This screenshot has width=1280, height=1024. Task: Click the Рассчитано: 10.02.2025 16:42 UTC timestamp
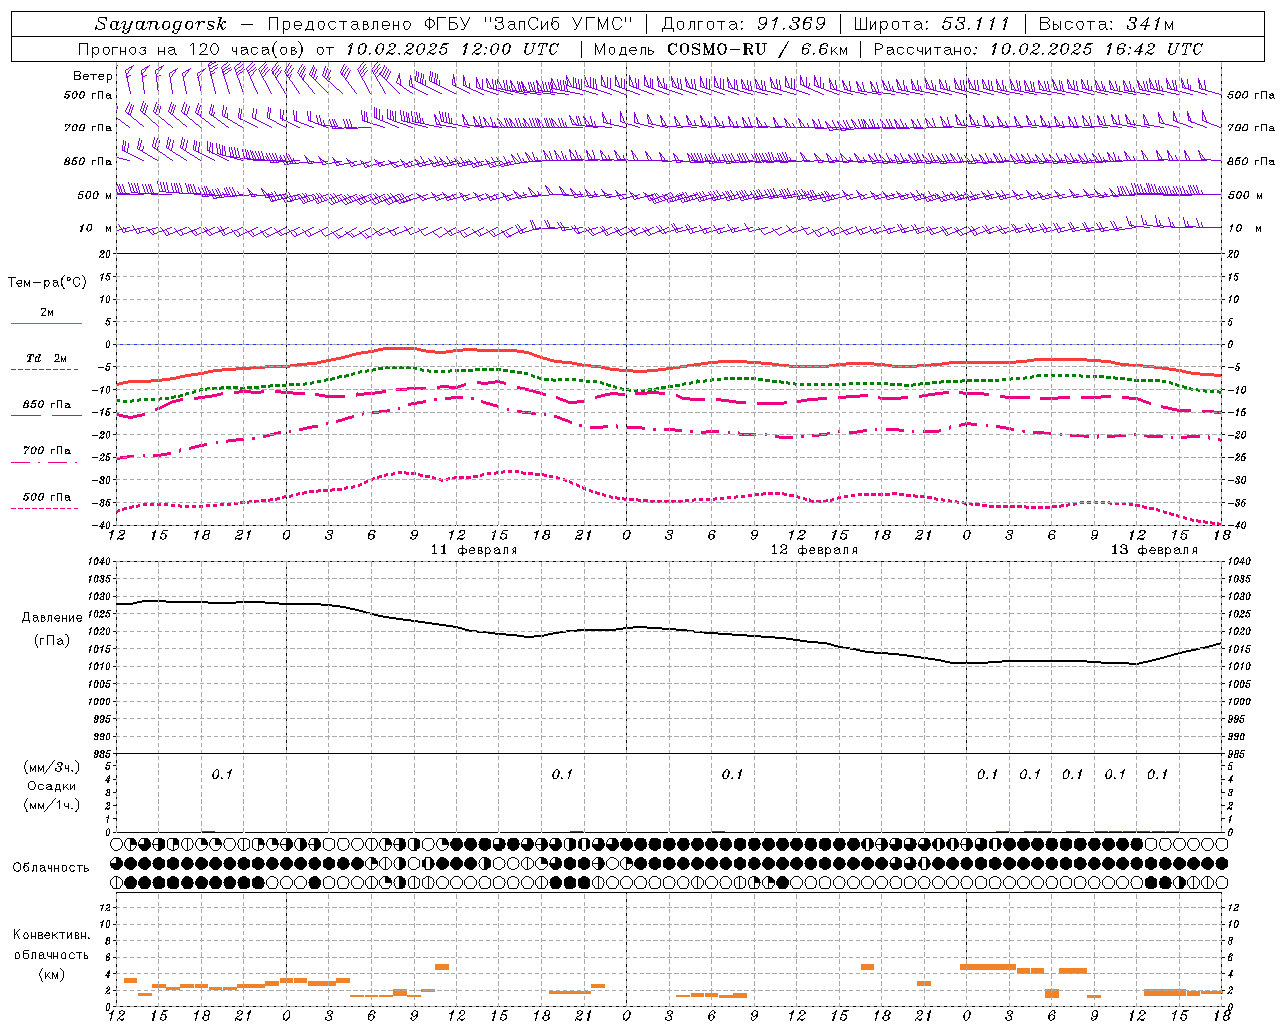click(1038, 49)
